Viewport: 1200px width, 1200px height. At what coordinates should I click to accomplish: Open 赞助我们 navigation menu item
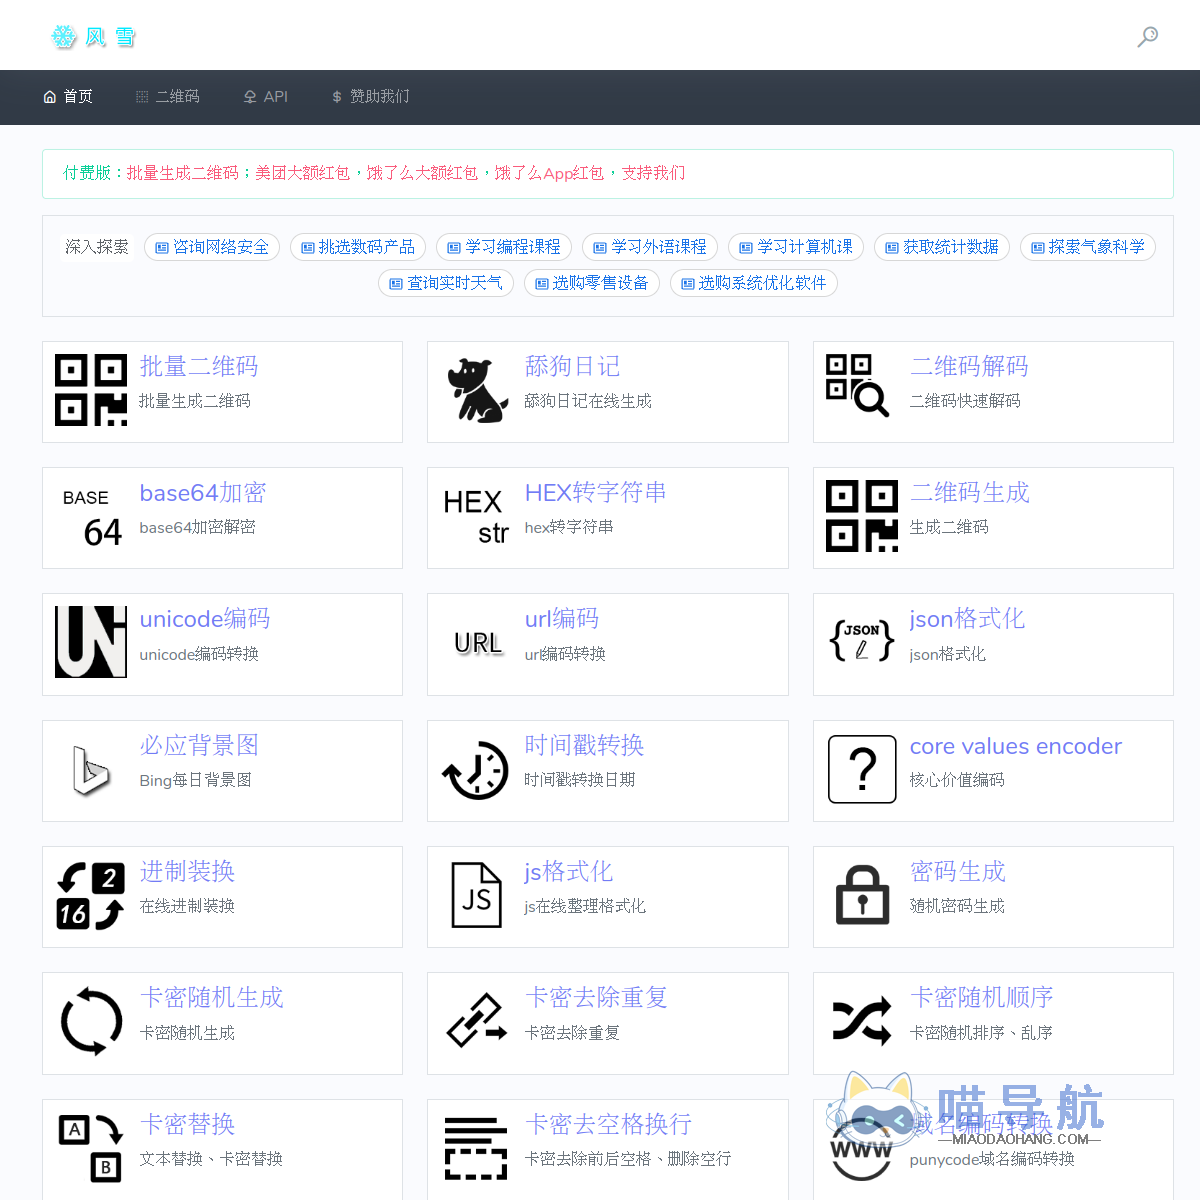click(370, 96)
